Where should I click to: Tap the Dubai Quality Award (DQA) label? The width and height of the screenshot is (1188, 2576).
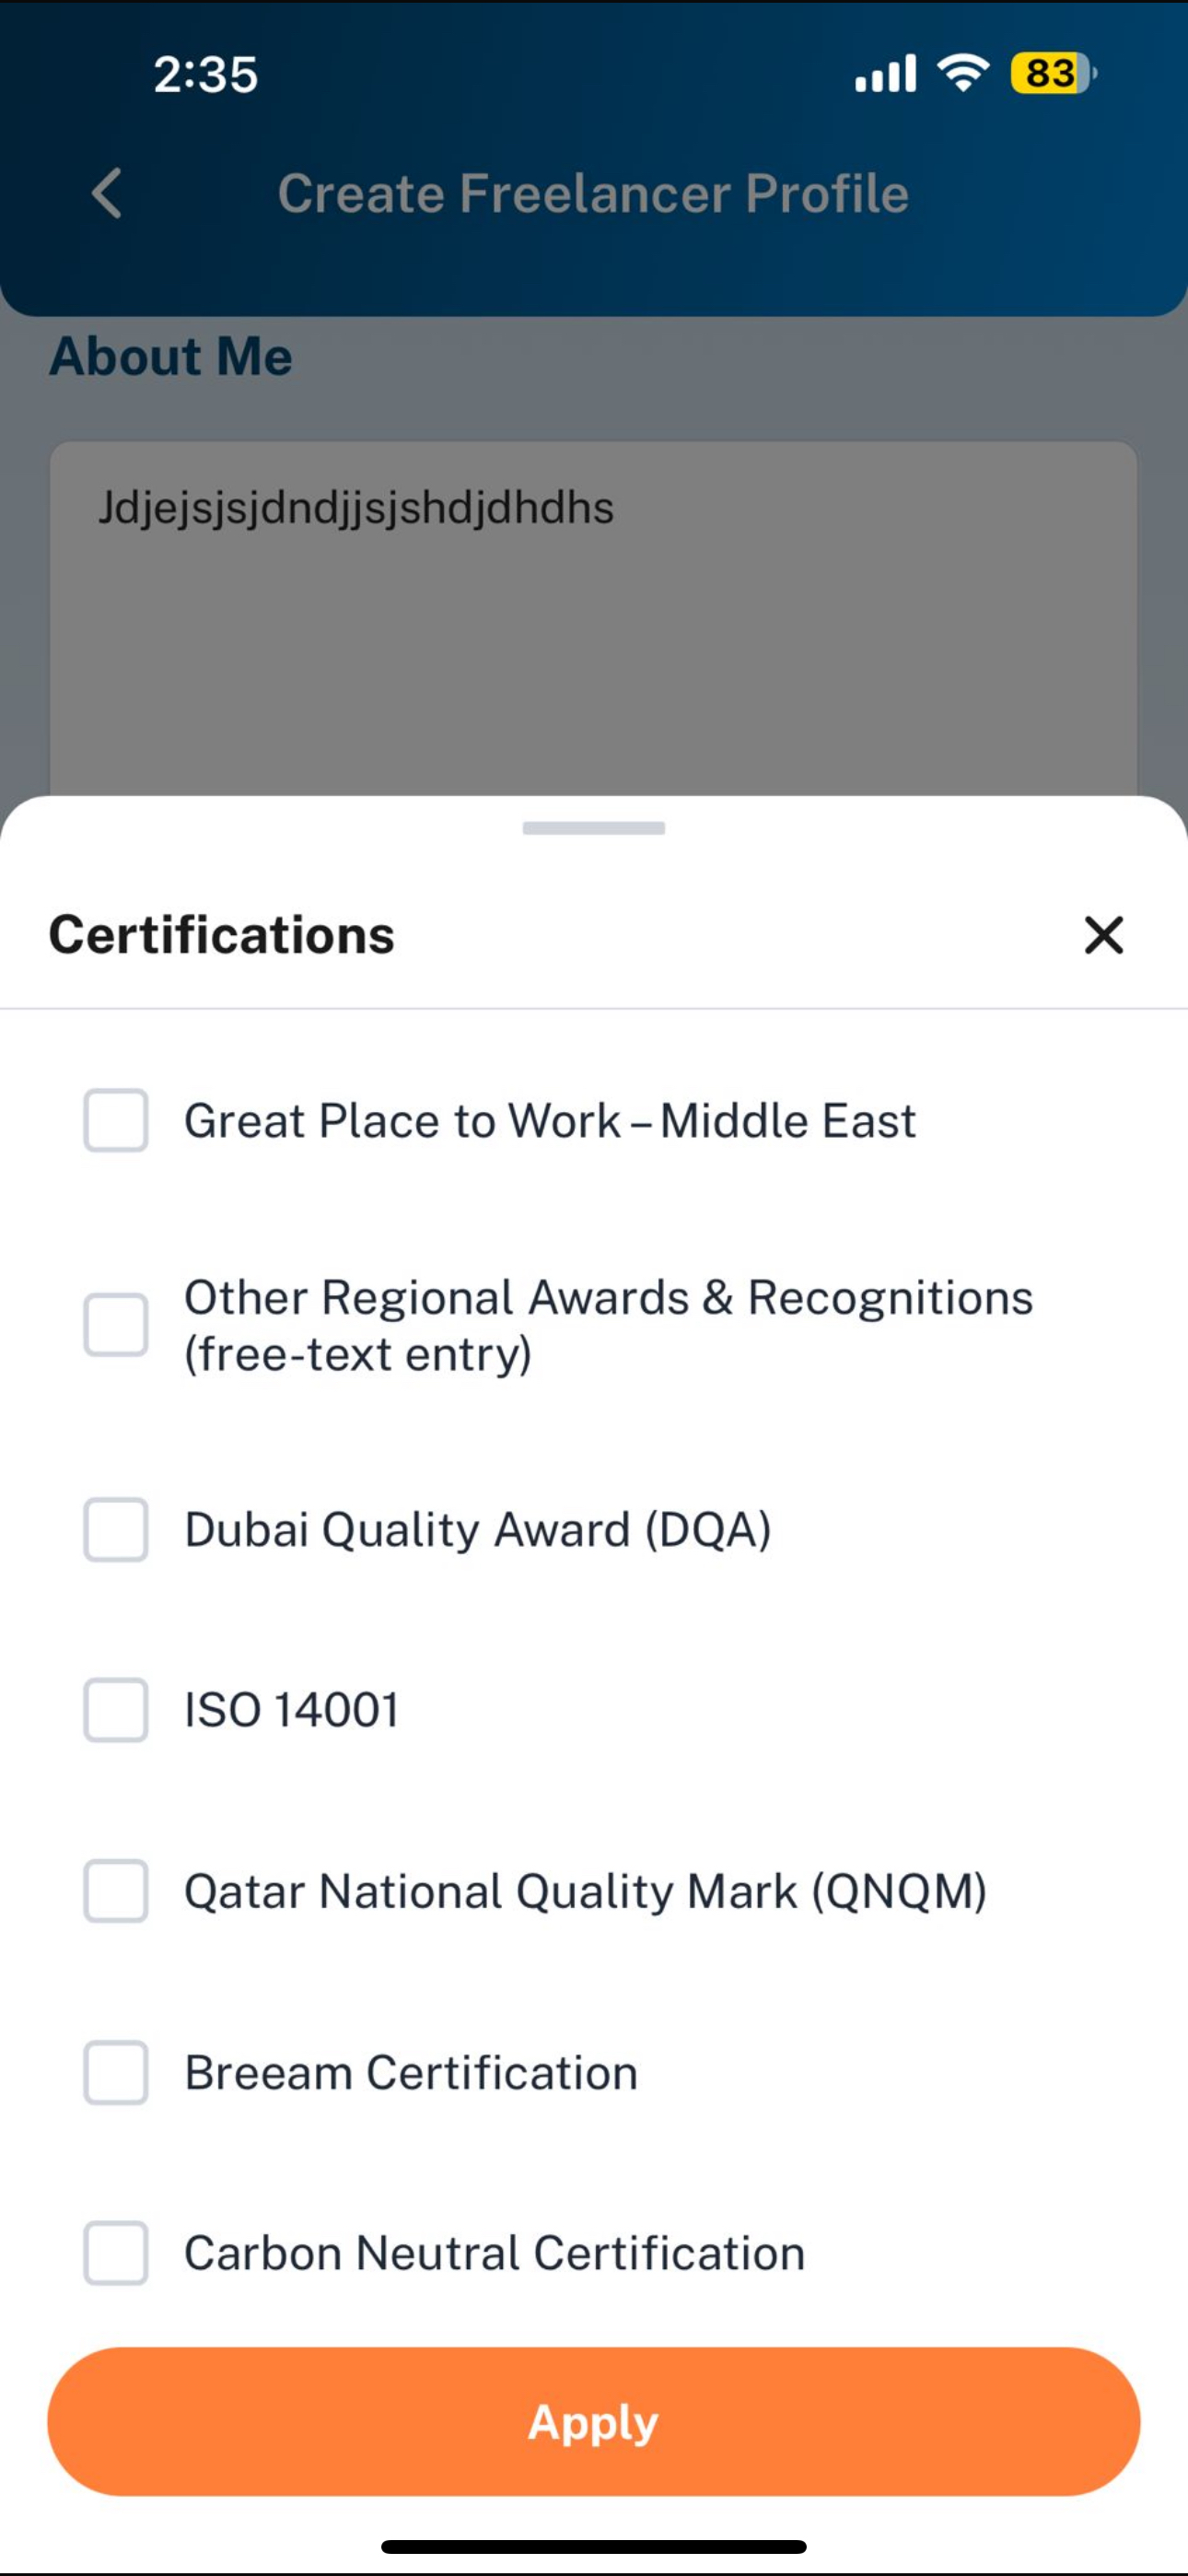point(478,1530)
